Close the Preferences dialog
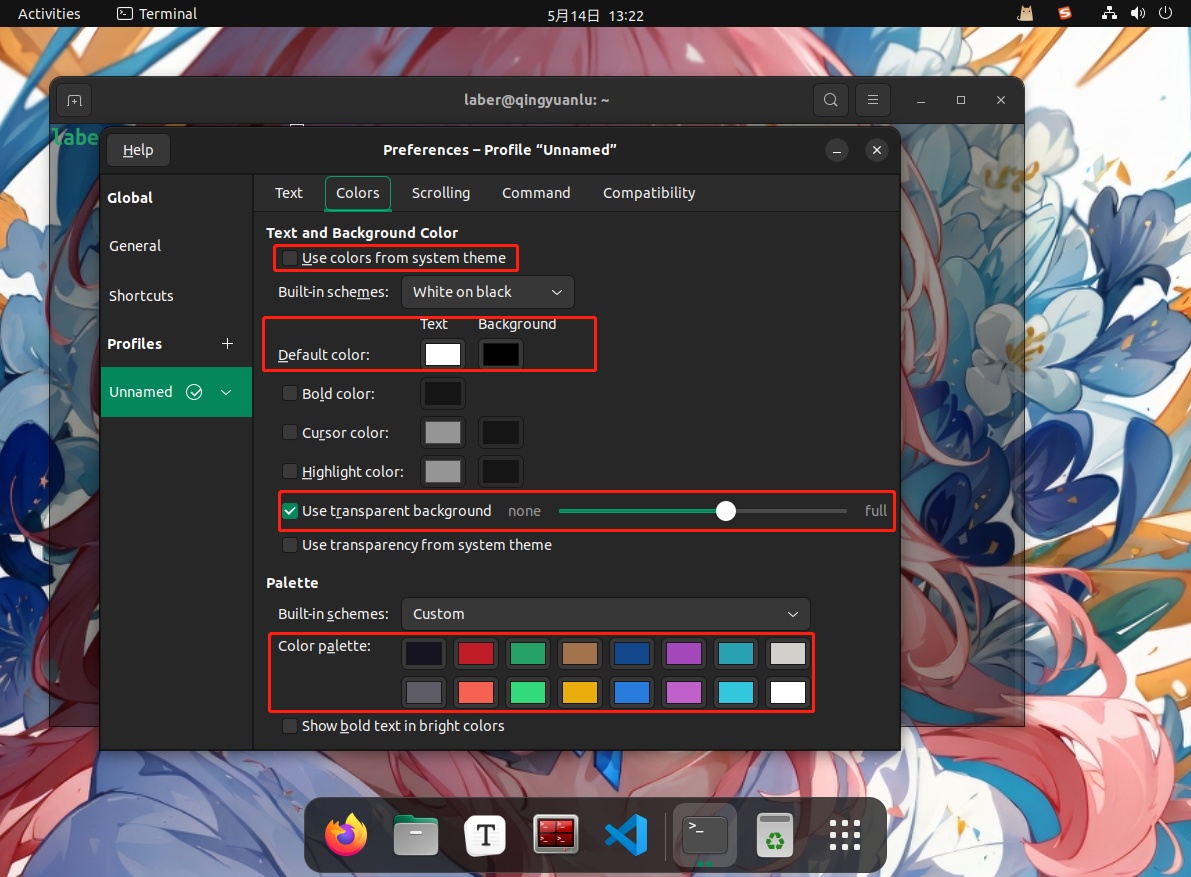1191x877 pixels. coord(877,150)
